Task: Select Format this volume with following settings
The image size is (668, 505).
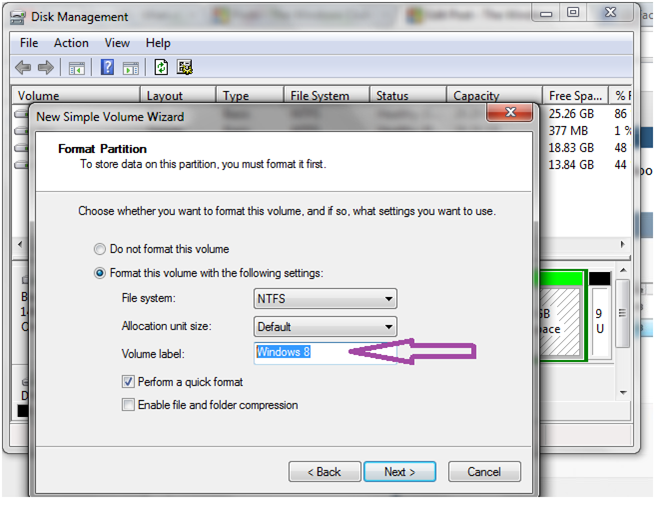Action: (100, 273)
